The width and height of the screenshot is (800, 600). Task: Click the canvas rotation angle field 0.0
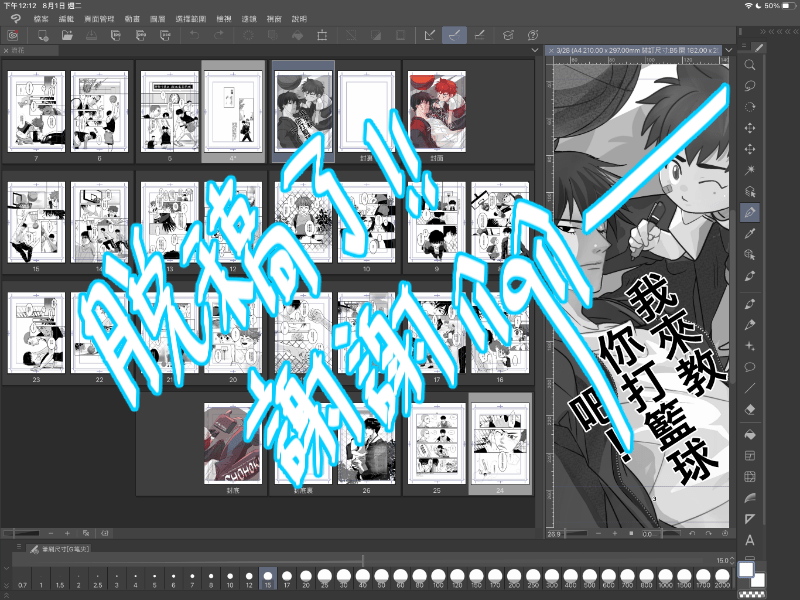[648, 534]
